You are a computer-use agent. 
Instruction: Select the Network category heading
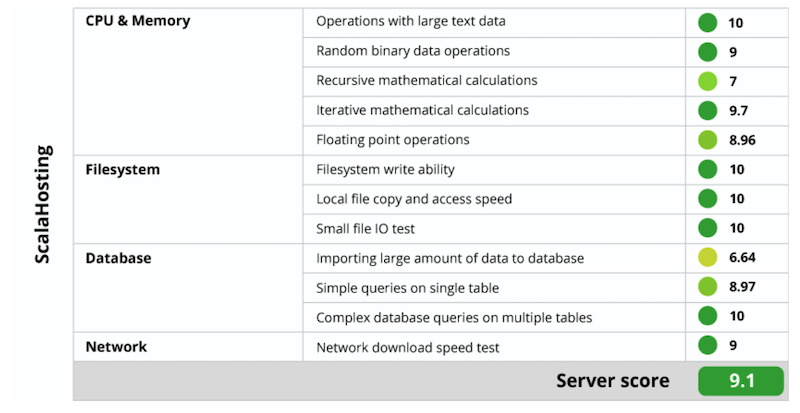(116, 346)
